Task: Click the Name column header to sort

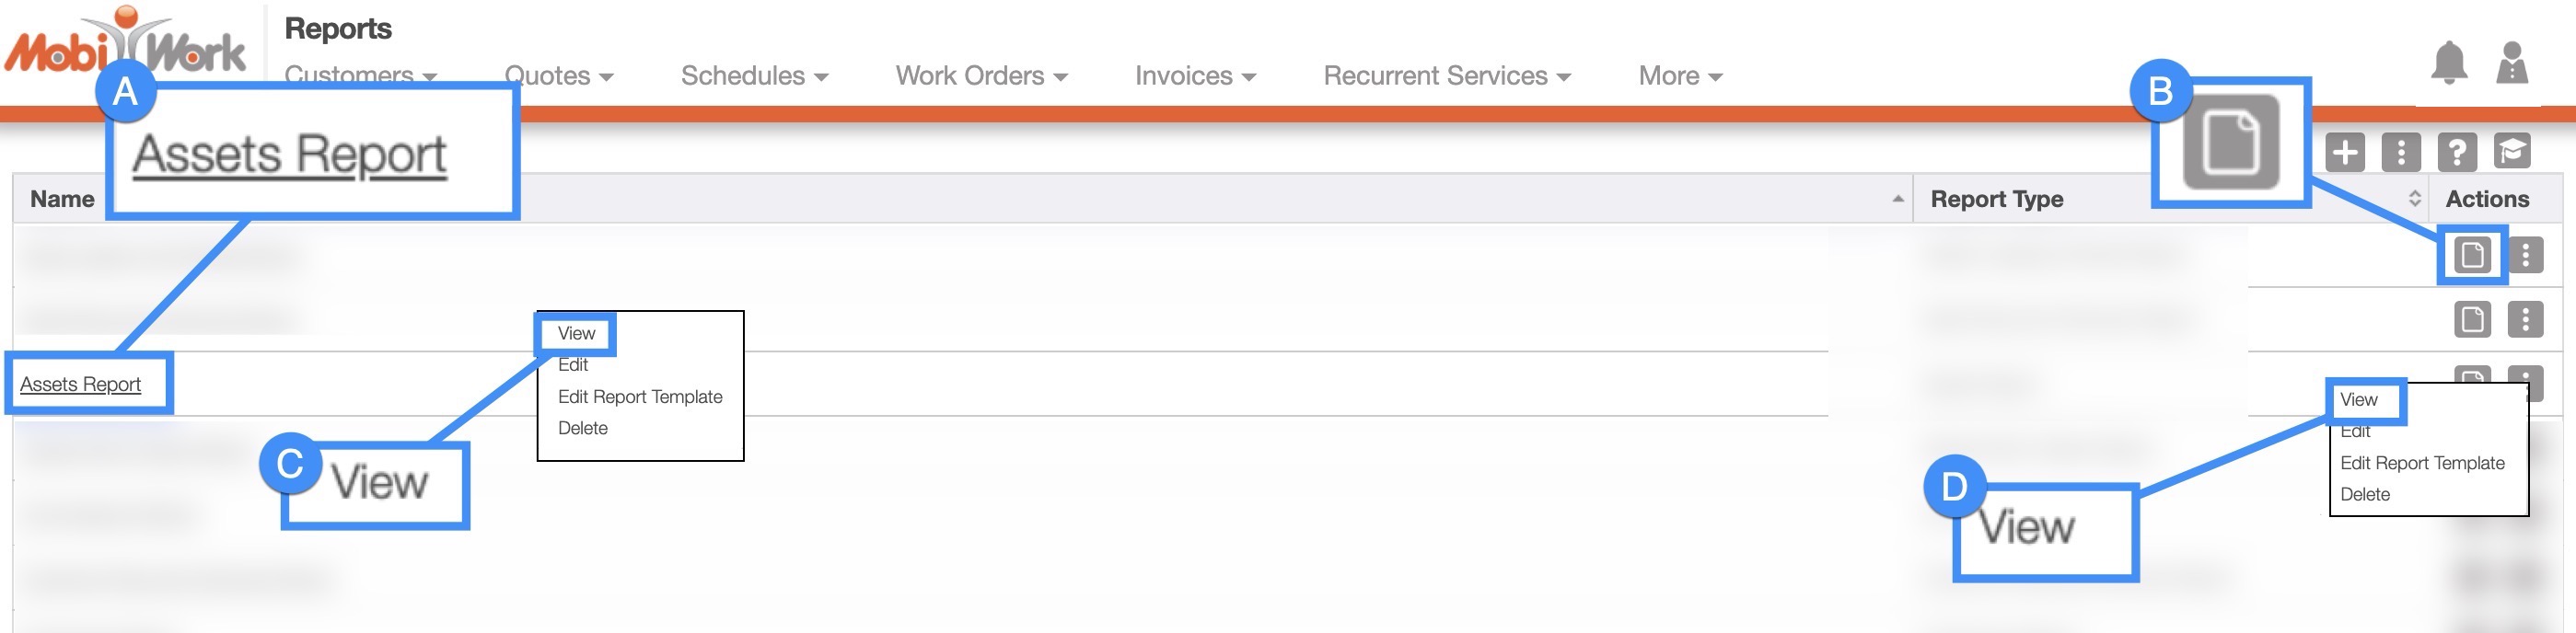Action: coord(62,199)
